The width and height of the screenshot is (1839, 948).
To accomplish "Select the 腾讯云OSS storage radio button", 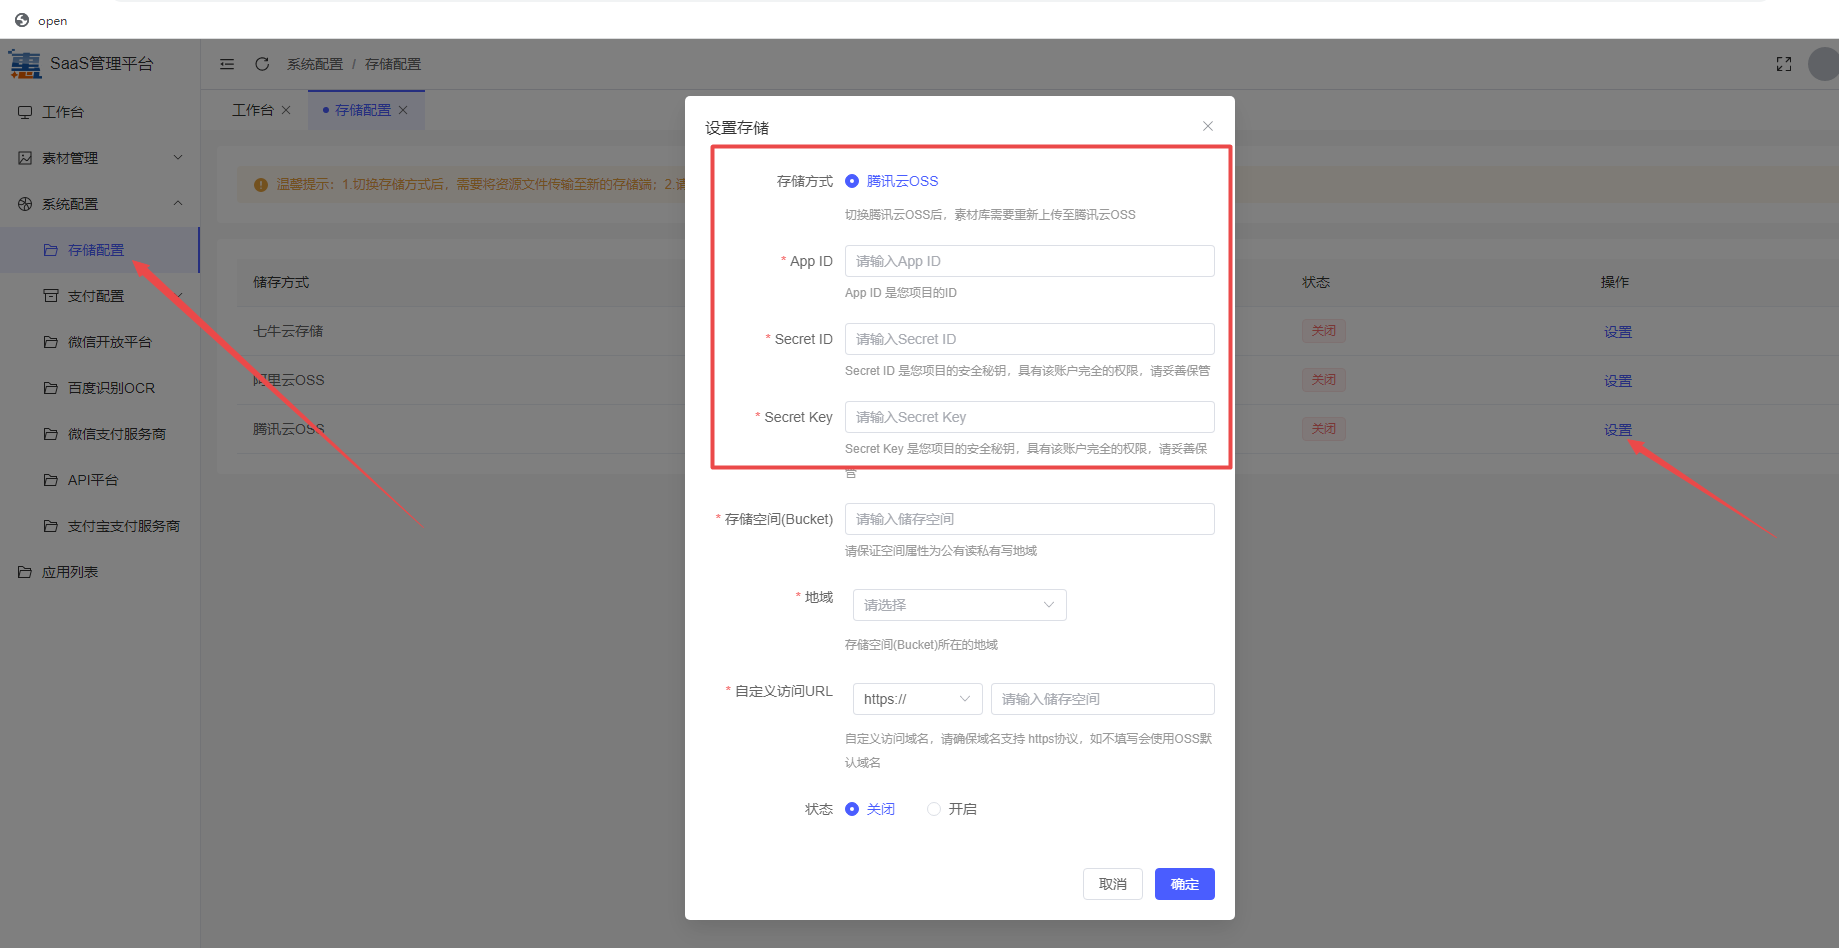I will point(852,181).
